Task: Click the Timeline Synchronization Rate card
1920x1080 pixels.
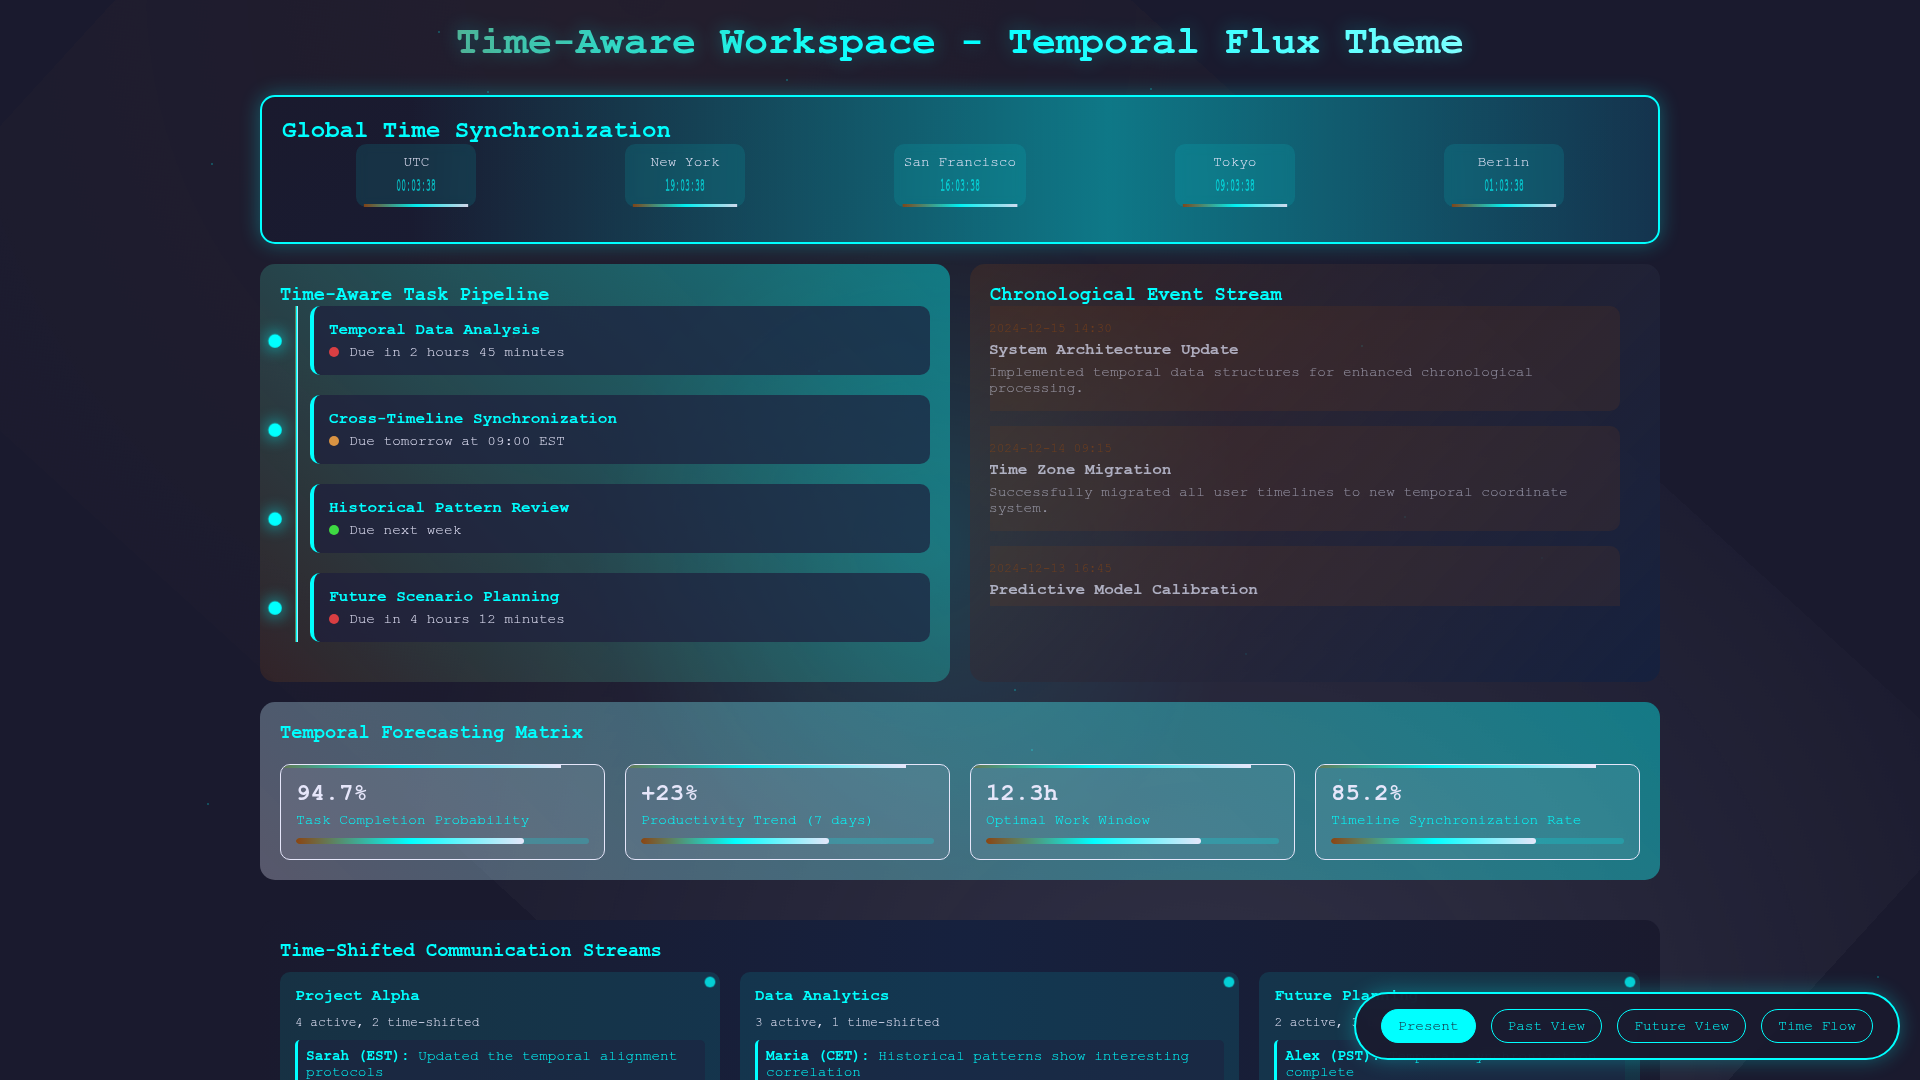Action: 1476,811
